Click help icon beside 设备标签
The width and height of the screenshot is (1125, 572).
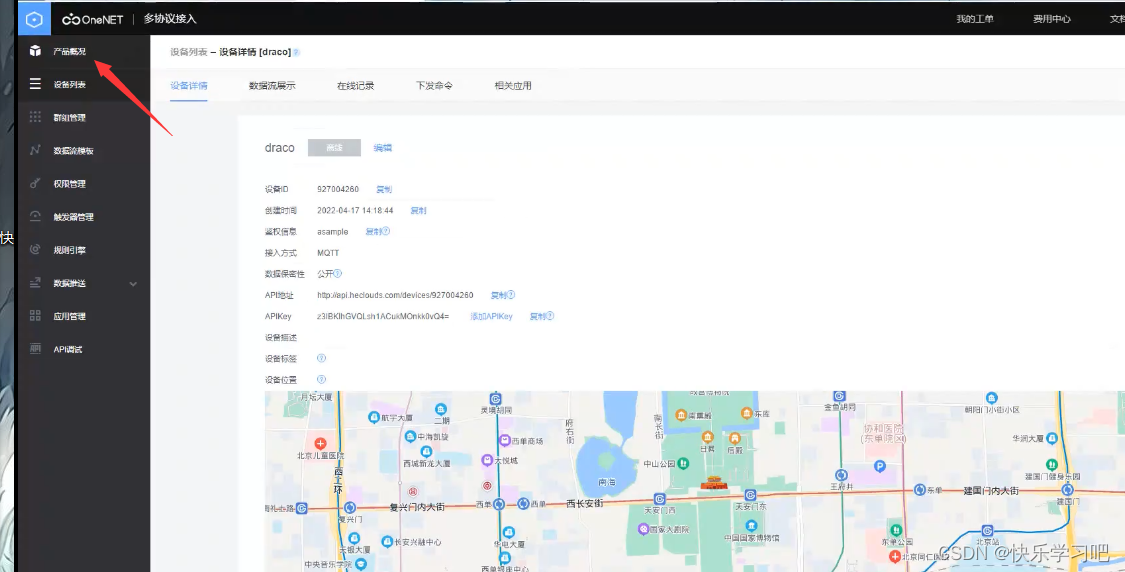tap(321, 358)
